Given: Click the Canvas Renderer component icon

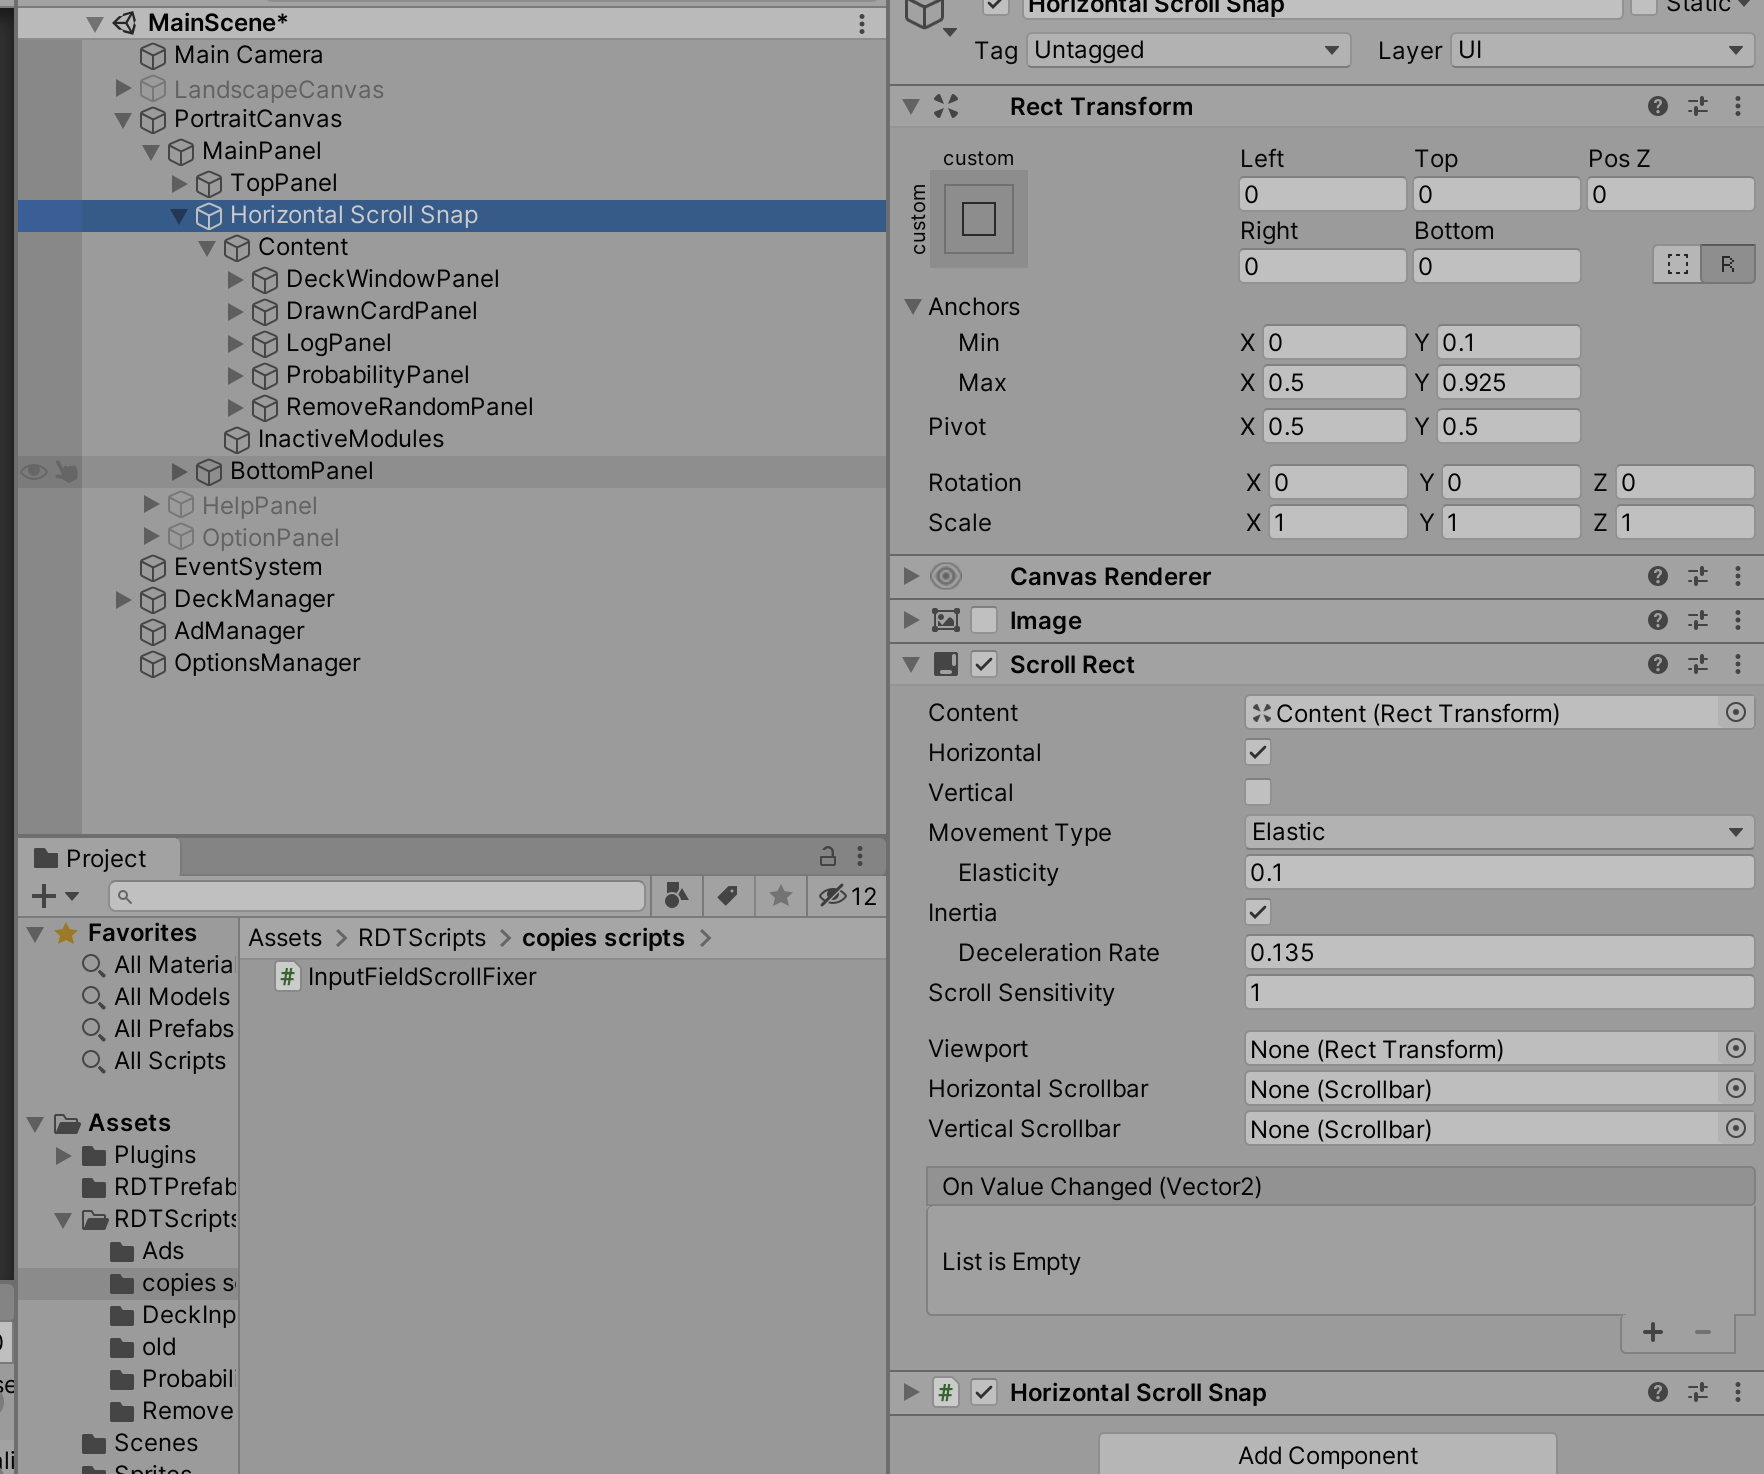Looking at the screenshot, I should click(944, 576).
